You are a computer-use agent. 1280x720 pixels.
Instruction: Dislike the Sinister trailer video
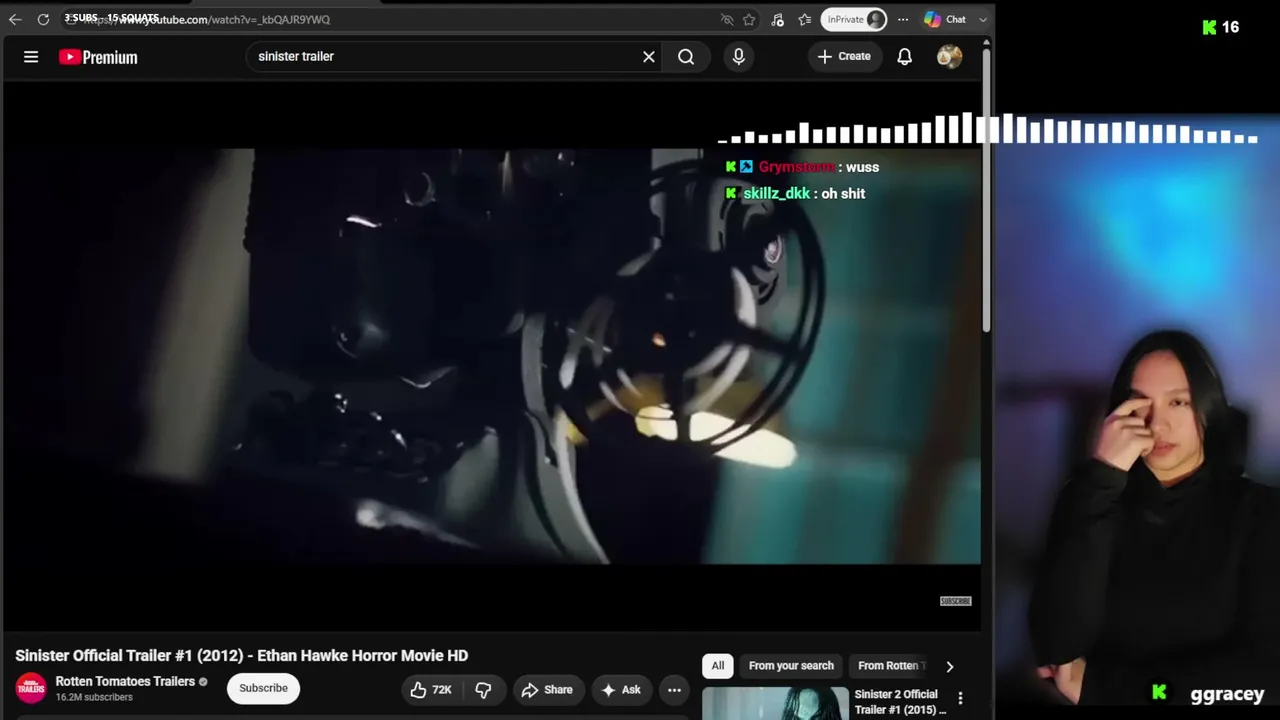click(483, 689)
